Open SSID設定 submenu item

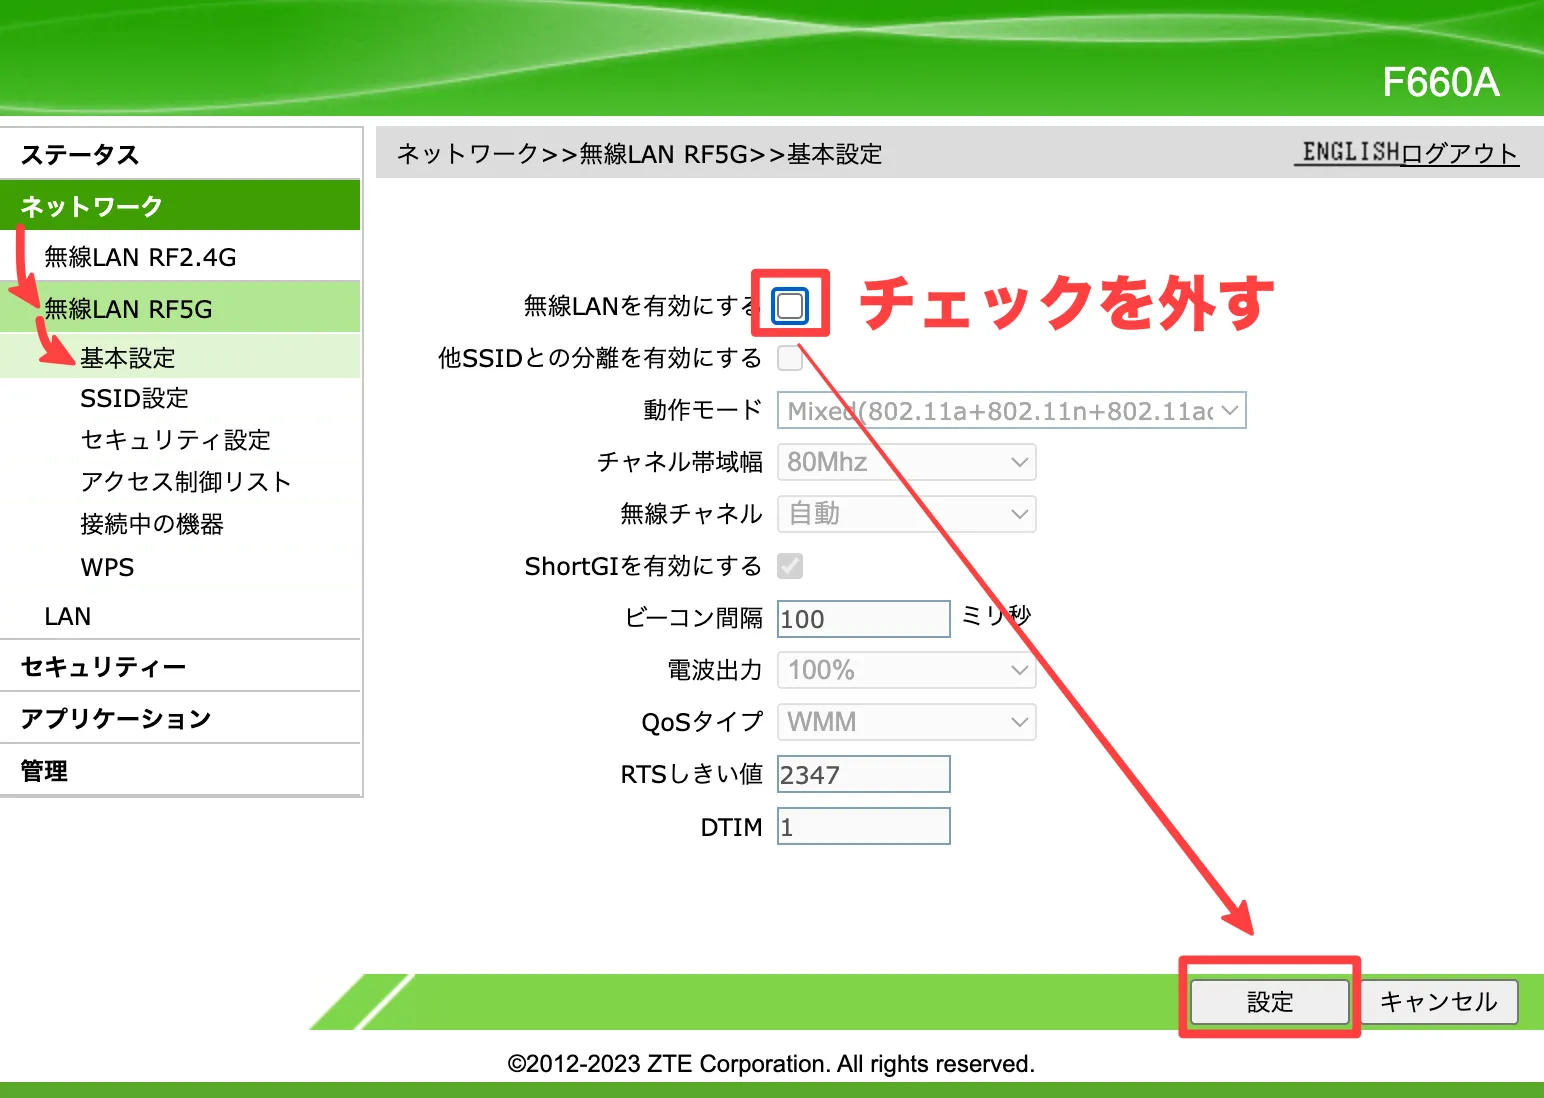click(134, 398)
